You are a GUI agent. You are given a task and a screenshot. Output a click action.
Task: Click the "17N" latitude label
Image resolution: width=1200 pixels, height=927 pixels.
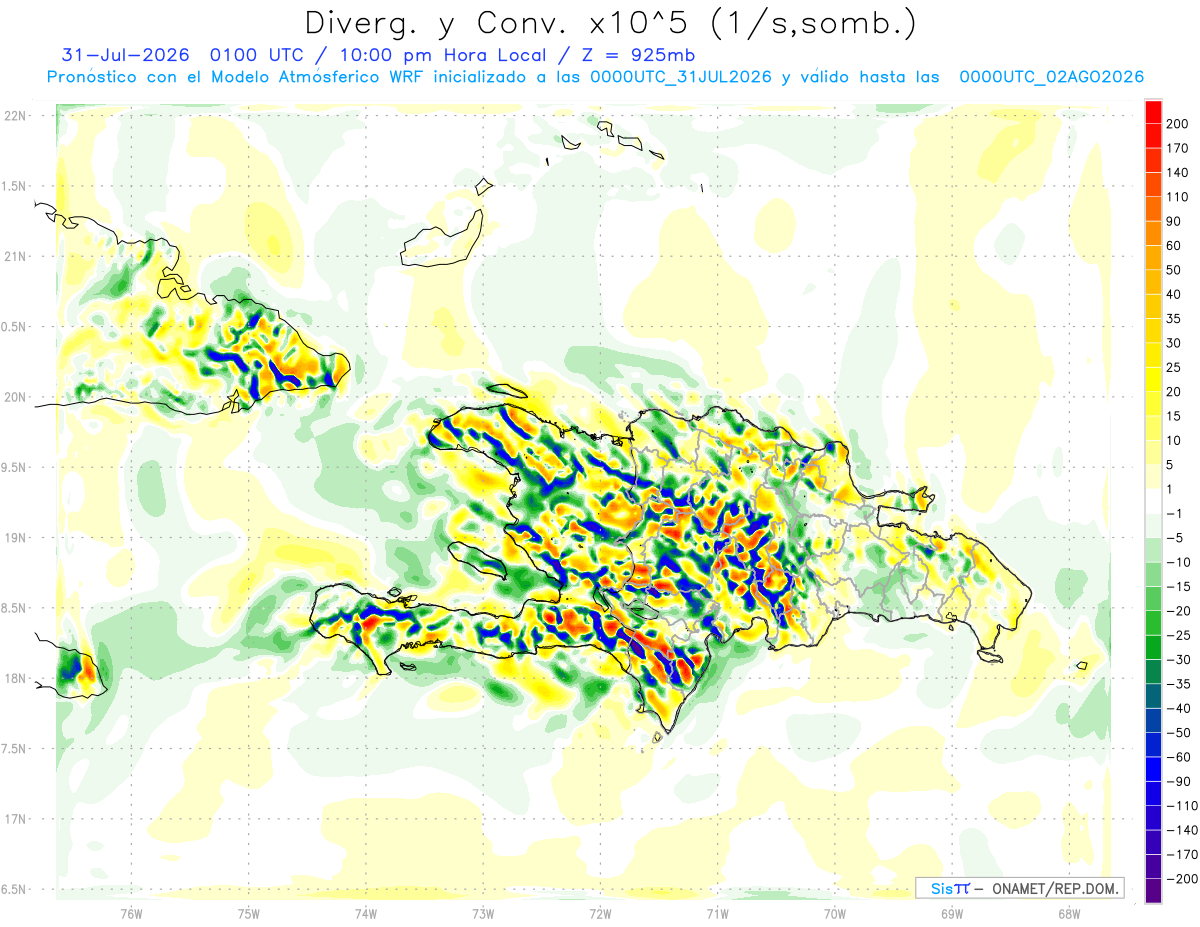click(x=17, y=819)
